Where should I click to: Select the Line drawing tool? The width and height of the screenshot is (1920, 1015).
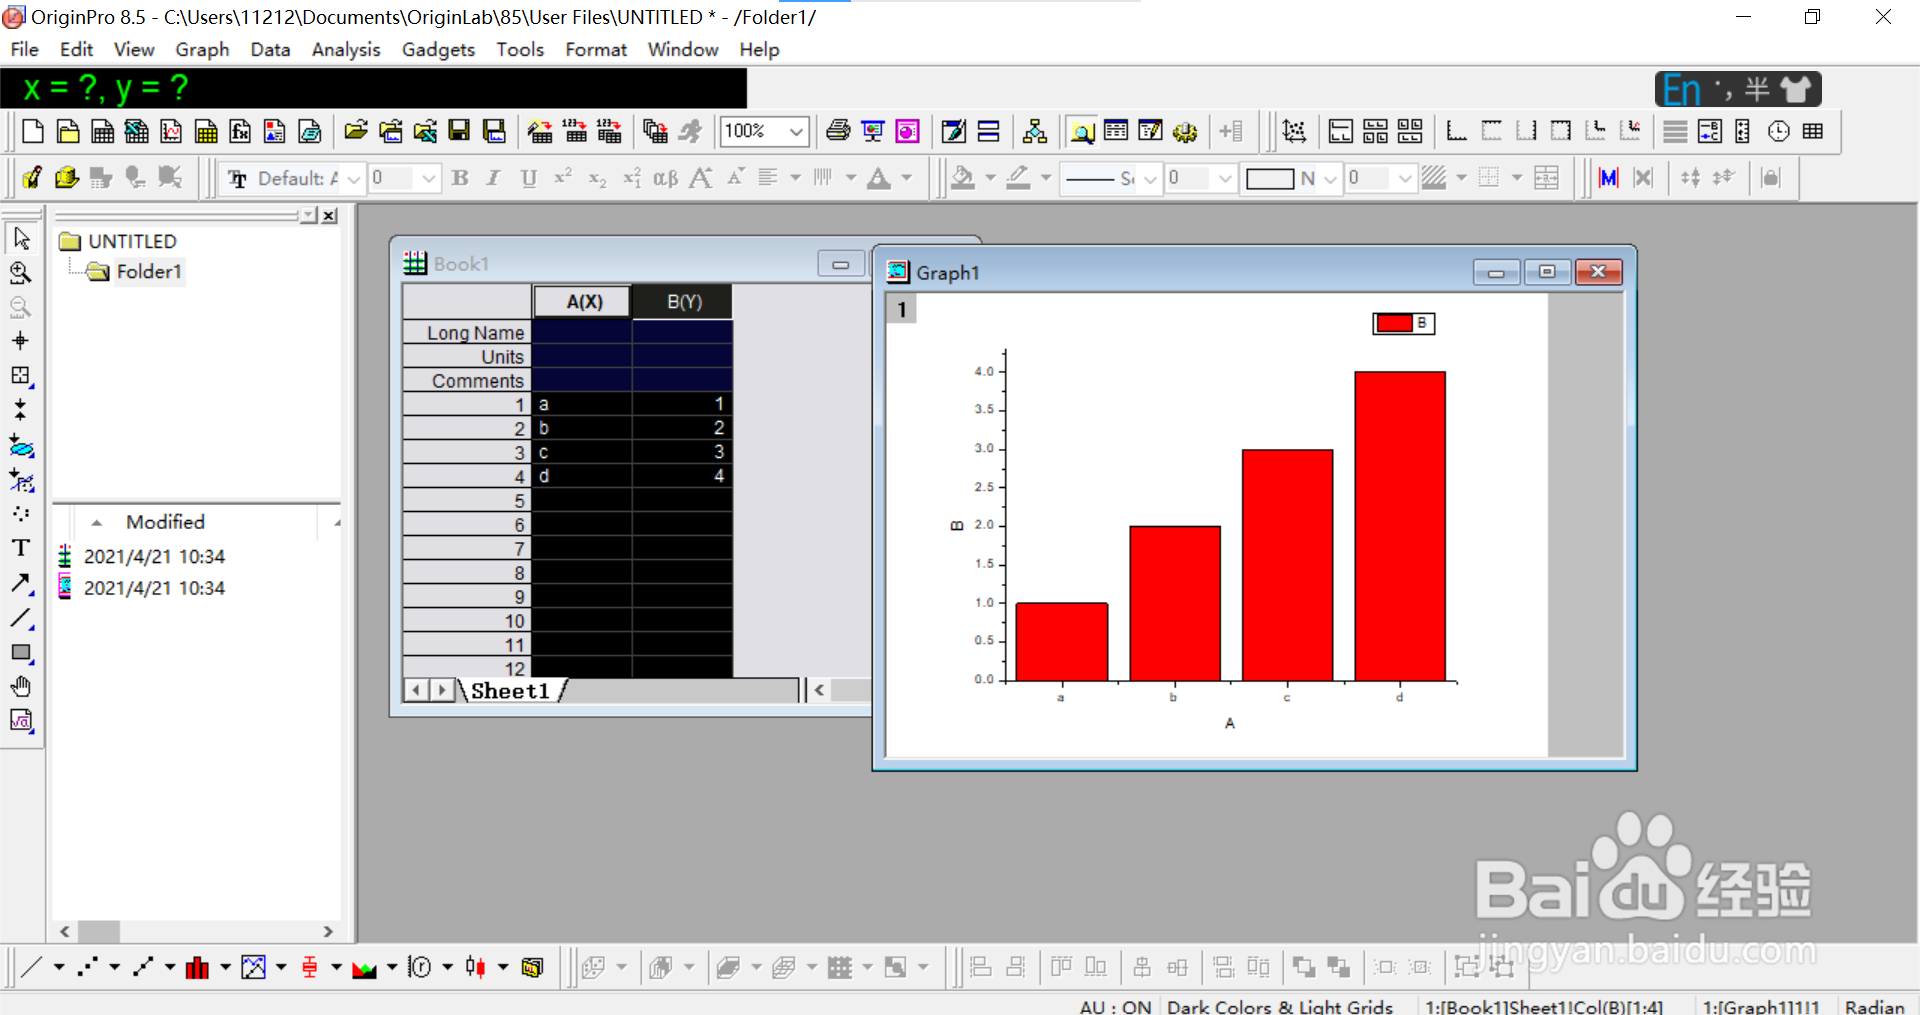(21, 618)
